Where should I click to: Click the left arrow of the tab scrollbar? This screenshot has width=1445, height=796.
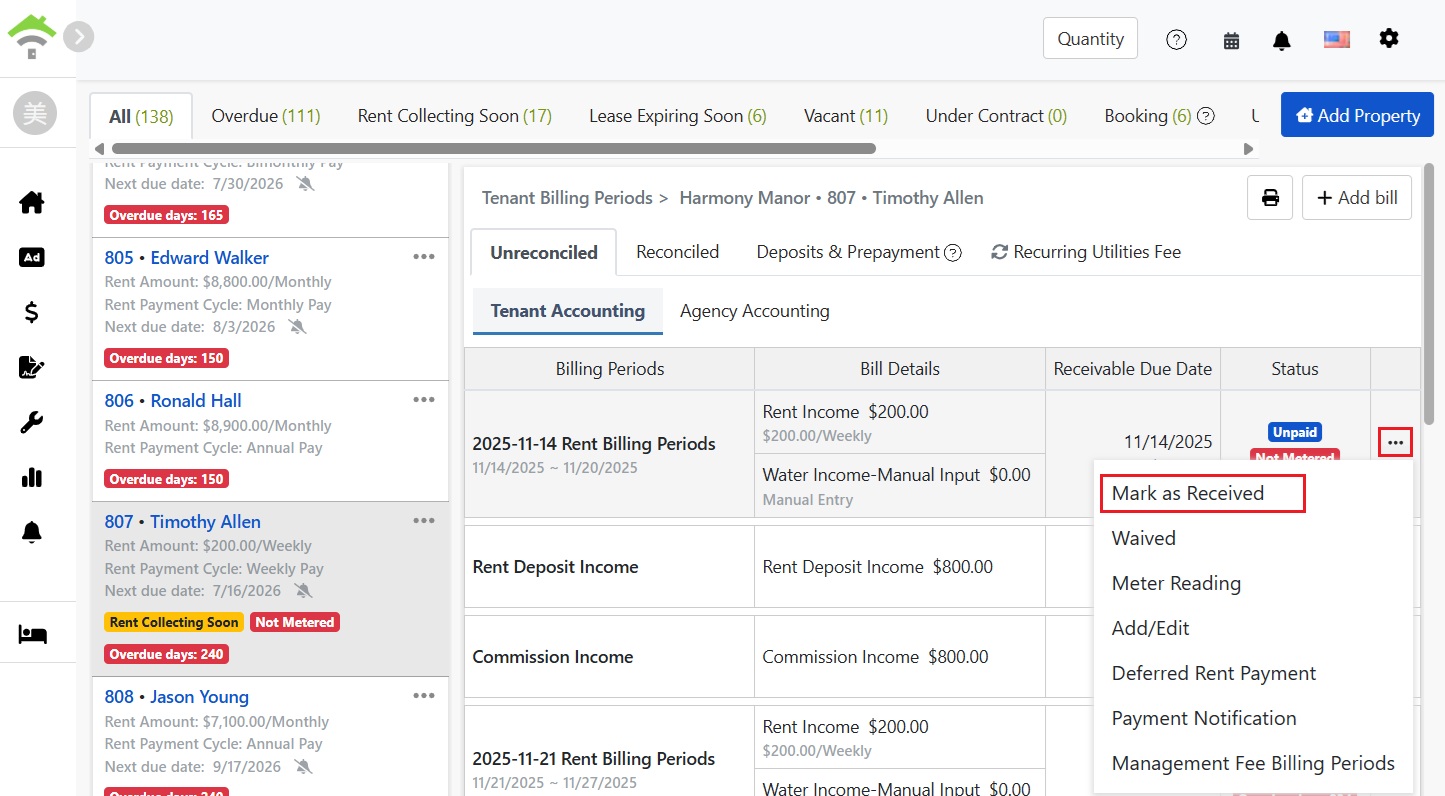coord(98,149)
